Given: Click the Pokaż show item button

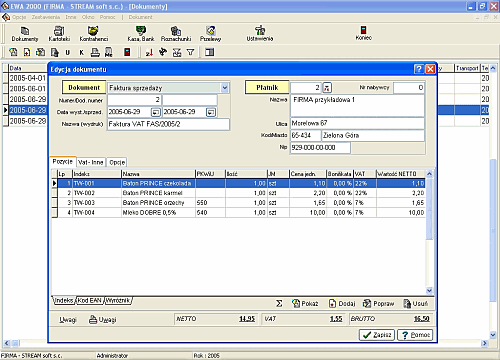Looking at the screenshot, I should [x=305, y=303].
